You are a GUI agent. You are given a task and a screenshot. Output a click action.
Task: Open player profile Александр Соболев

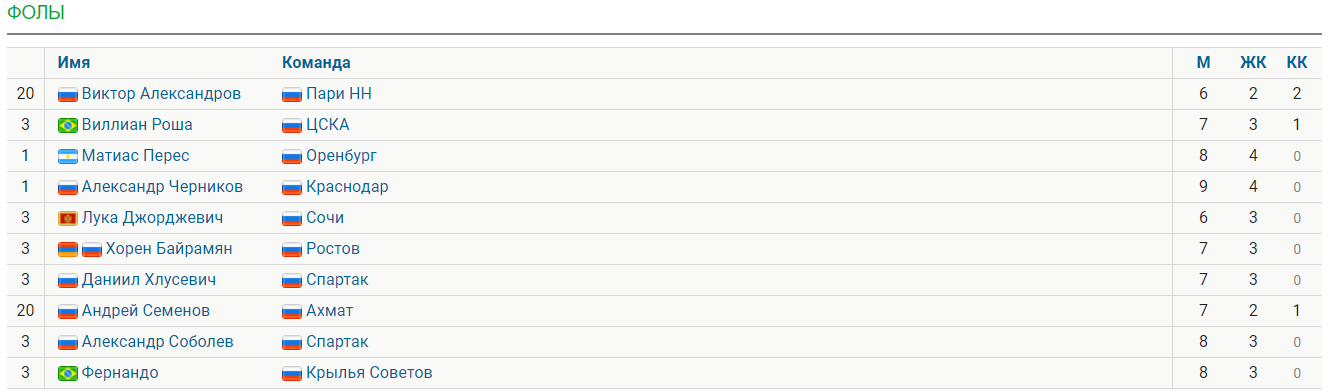158,342
